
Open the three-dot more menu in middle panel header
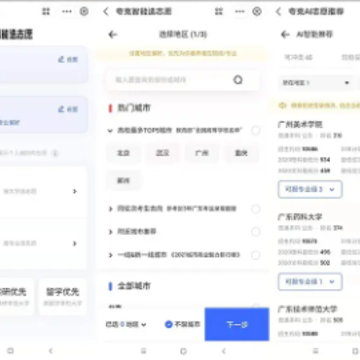[240, 12]
